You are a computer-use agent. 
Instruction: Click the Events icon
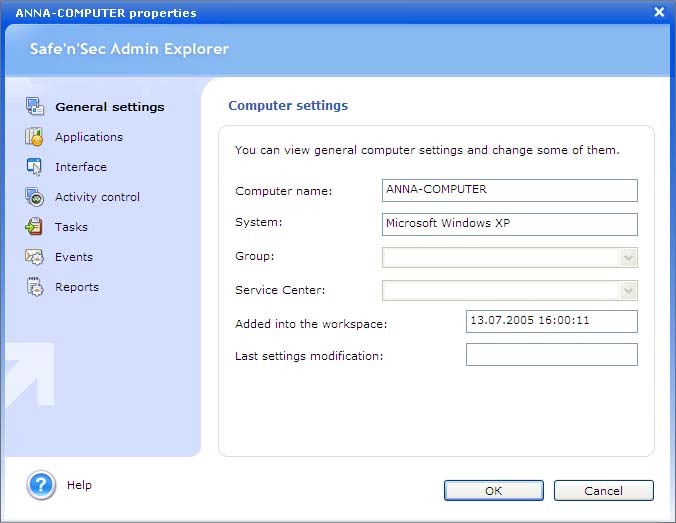click(34, 257)
